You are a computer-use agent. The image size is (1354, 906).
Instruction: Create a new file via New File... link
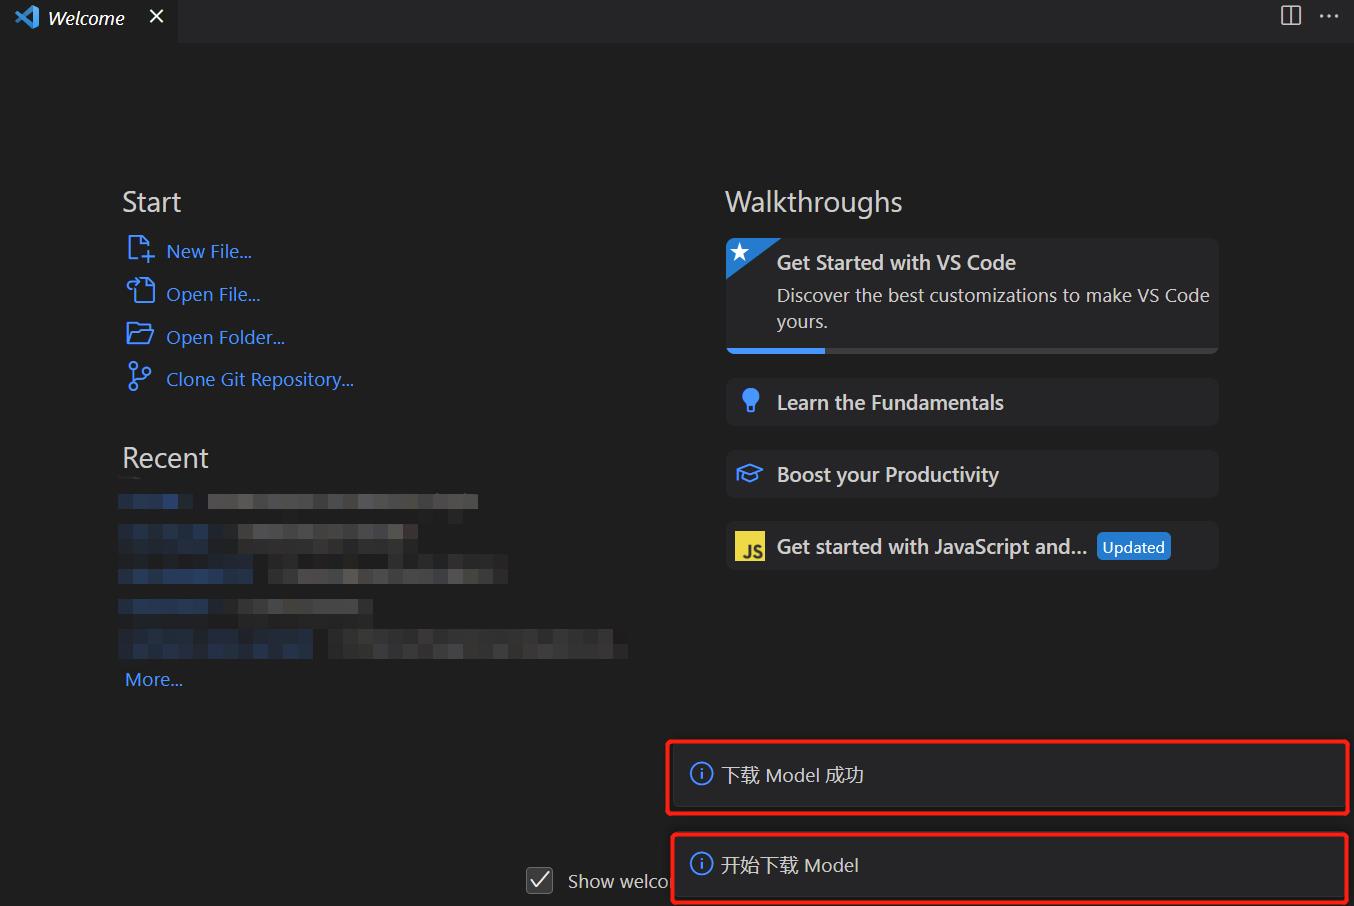209,252
